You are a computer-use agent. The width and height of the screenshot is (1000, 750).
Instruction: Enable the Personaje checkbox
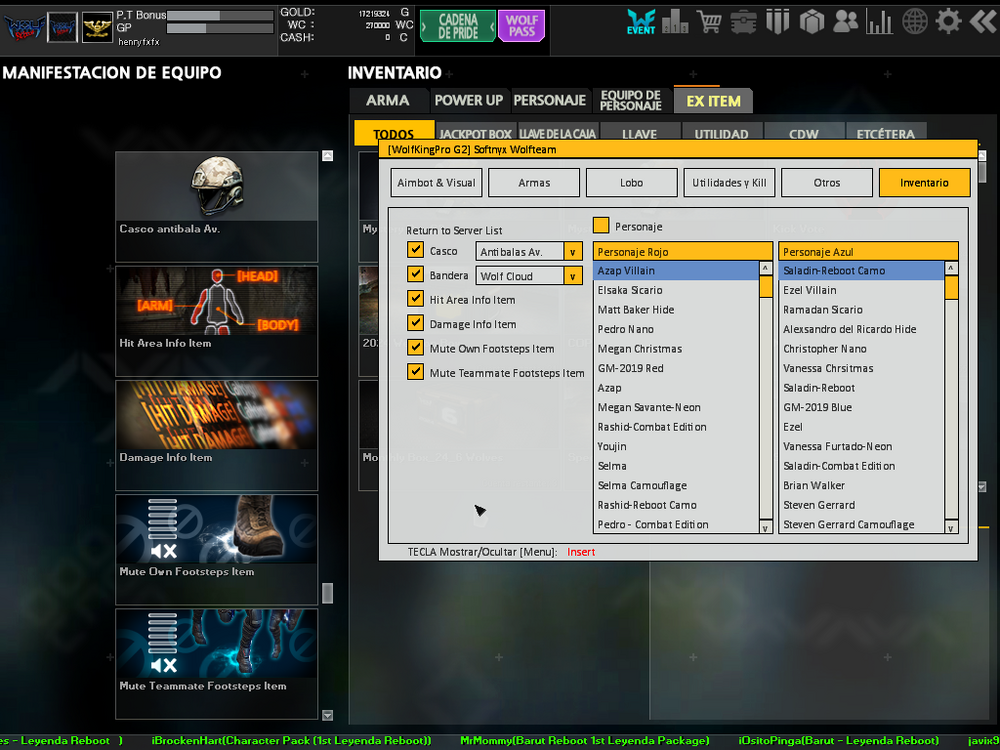click(601, 226)
